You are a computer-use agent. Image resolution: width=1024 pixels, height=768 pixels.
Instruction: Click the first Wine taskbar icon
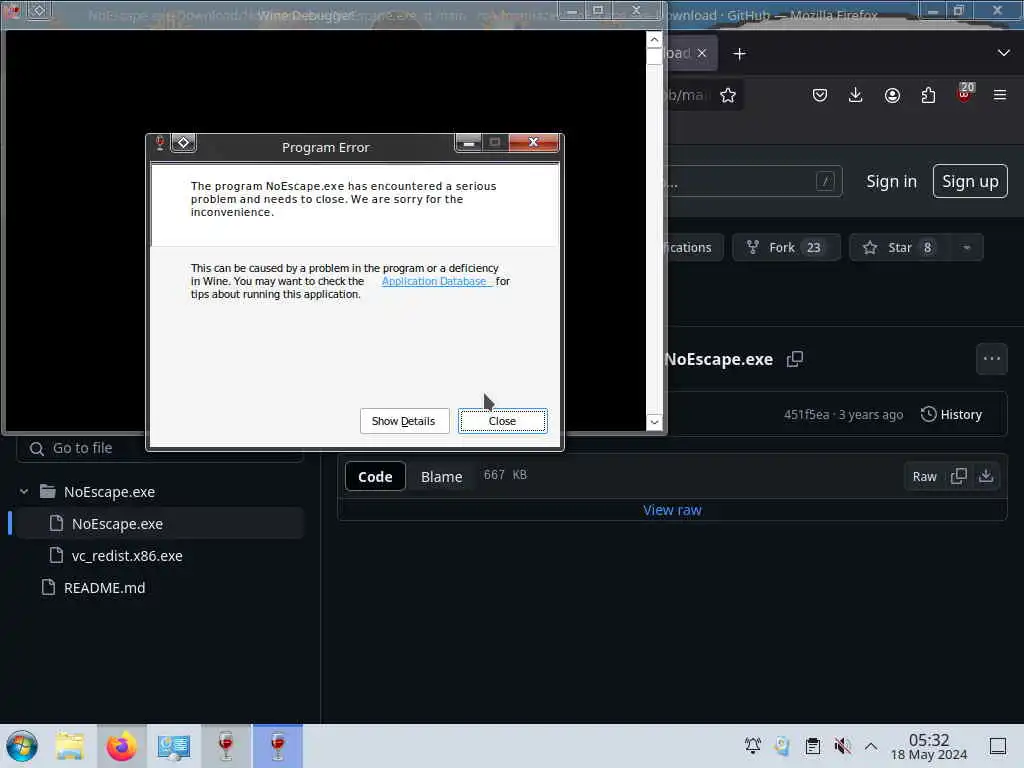[x=226, y=746]
